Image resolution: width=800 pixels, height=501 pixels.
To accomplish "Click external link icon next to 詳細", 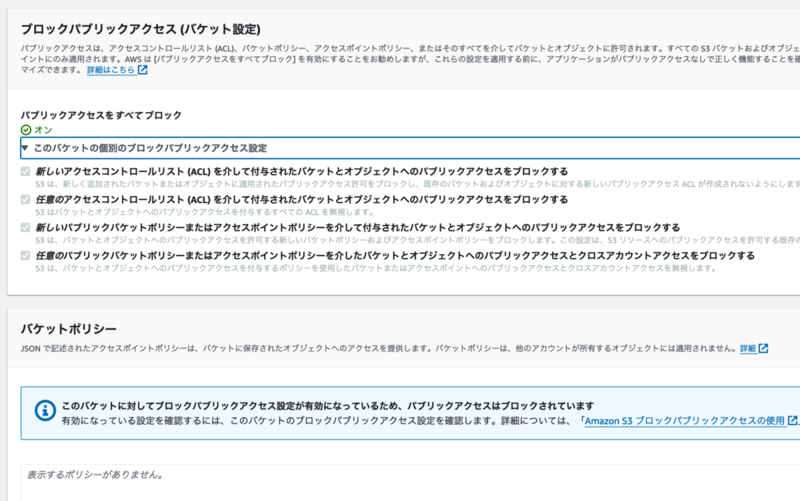I will pyautogui.click(x=763, y=348).
